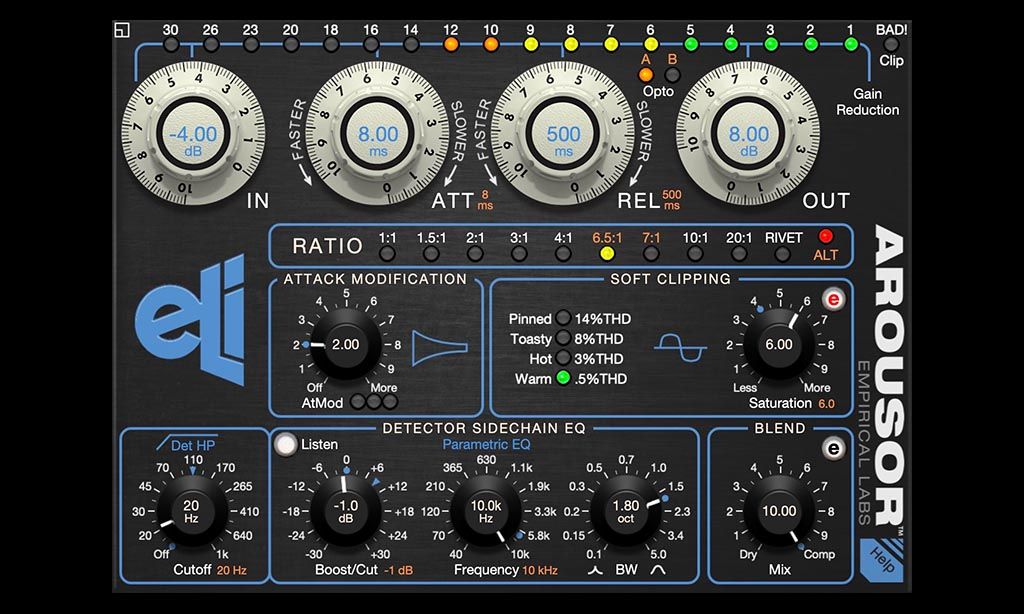Select the 3:1 ratio
This screenshot has height=614, width=1024.
519,253
